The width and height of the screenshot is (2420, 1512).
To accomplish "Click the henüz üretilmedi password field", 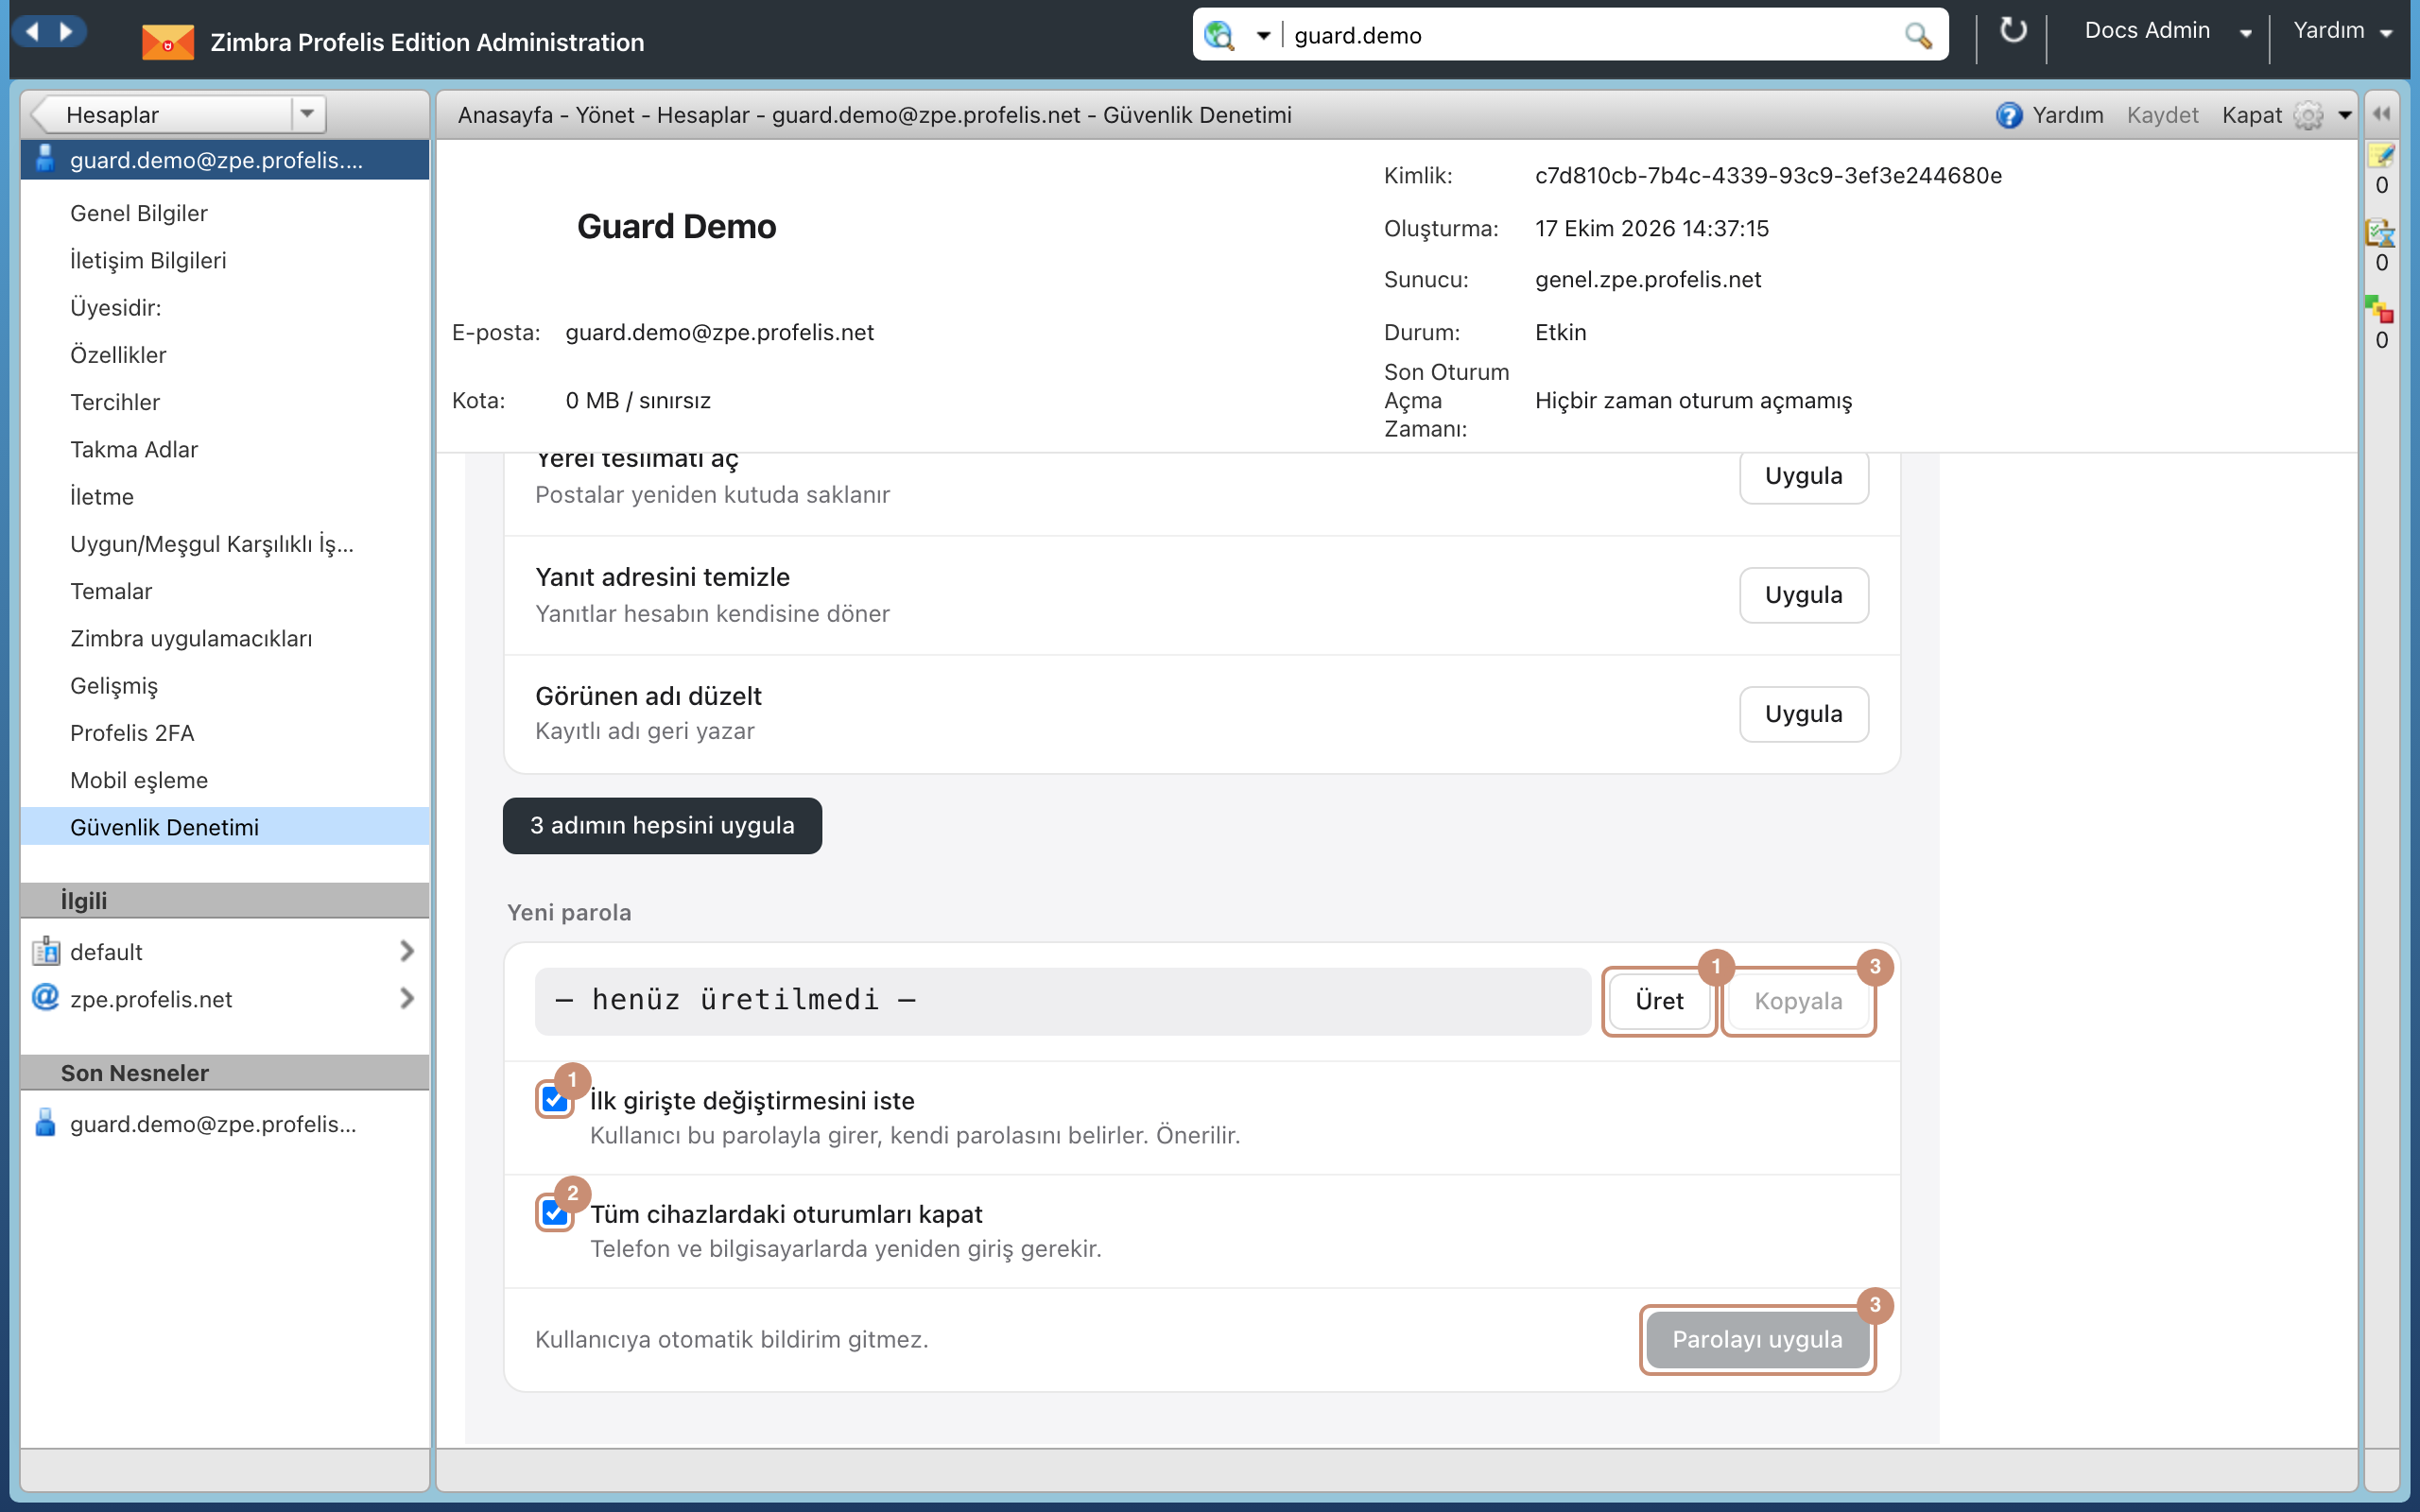I will pyautogui.click(x=1062, y=1000).
